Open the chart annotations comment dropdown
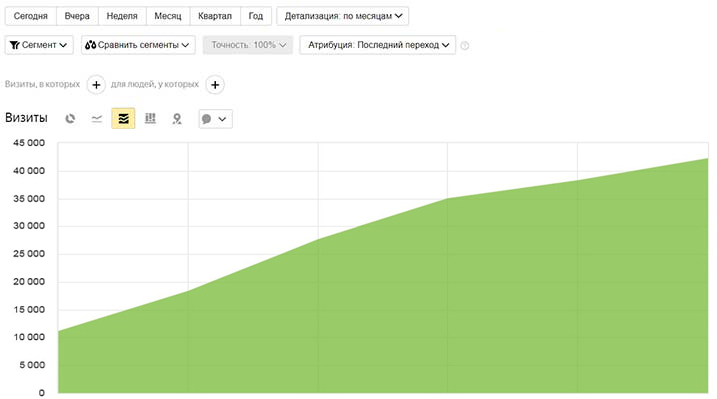Screen dimensions: 717x399 (x=215, y=119)
